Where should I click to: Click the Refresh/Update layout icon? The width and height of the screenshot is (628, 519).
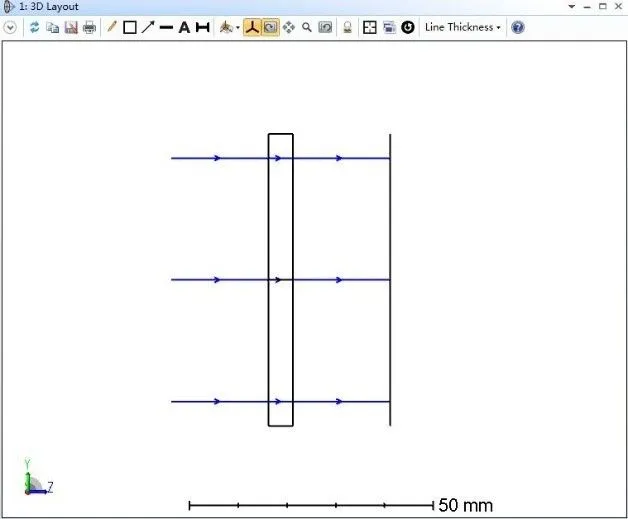(x=34, y=27)
